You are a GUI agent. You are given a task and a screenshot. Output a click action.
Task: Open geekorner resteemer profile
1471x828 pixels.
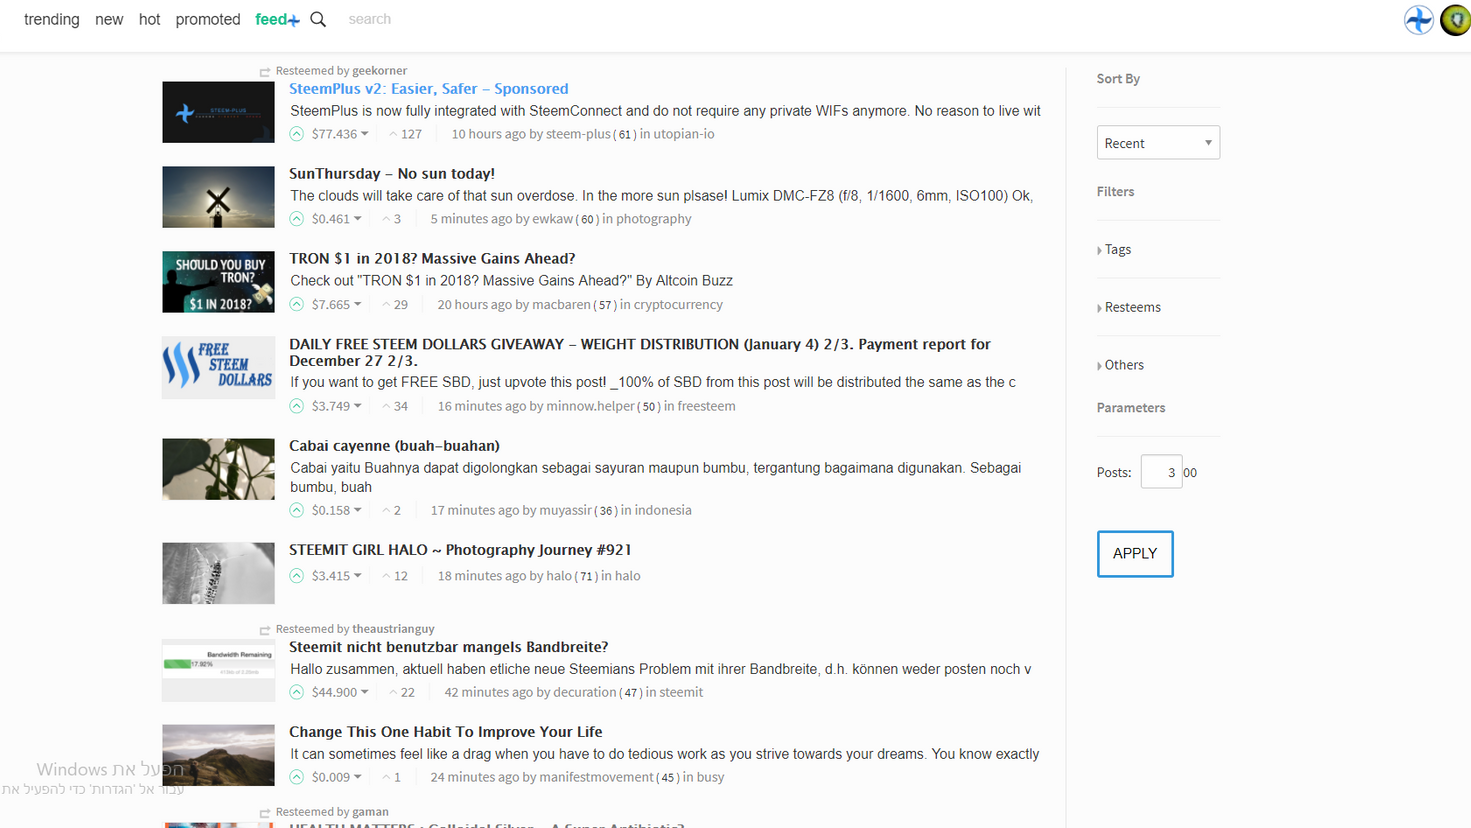(x=380, y=71)
